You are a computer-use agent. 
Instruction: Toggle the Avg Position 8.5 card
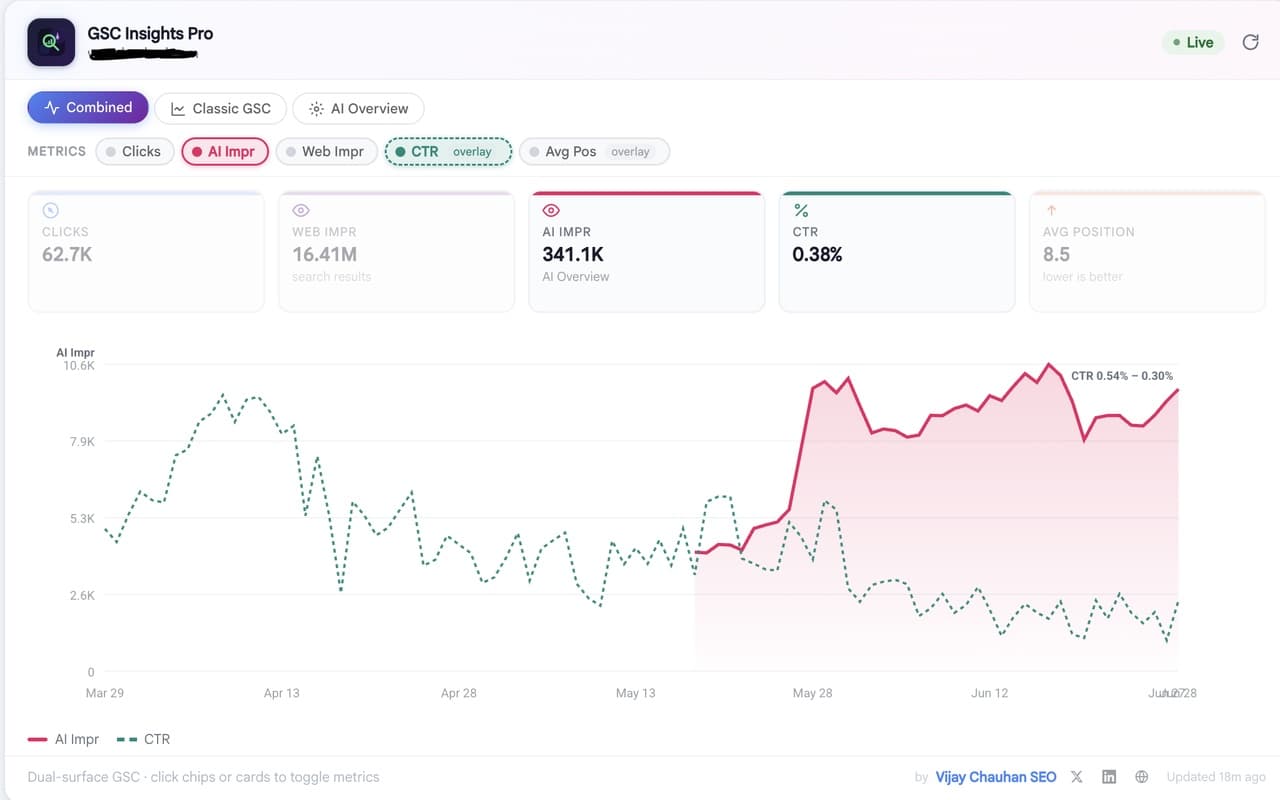[1147, 252]
